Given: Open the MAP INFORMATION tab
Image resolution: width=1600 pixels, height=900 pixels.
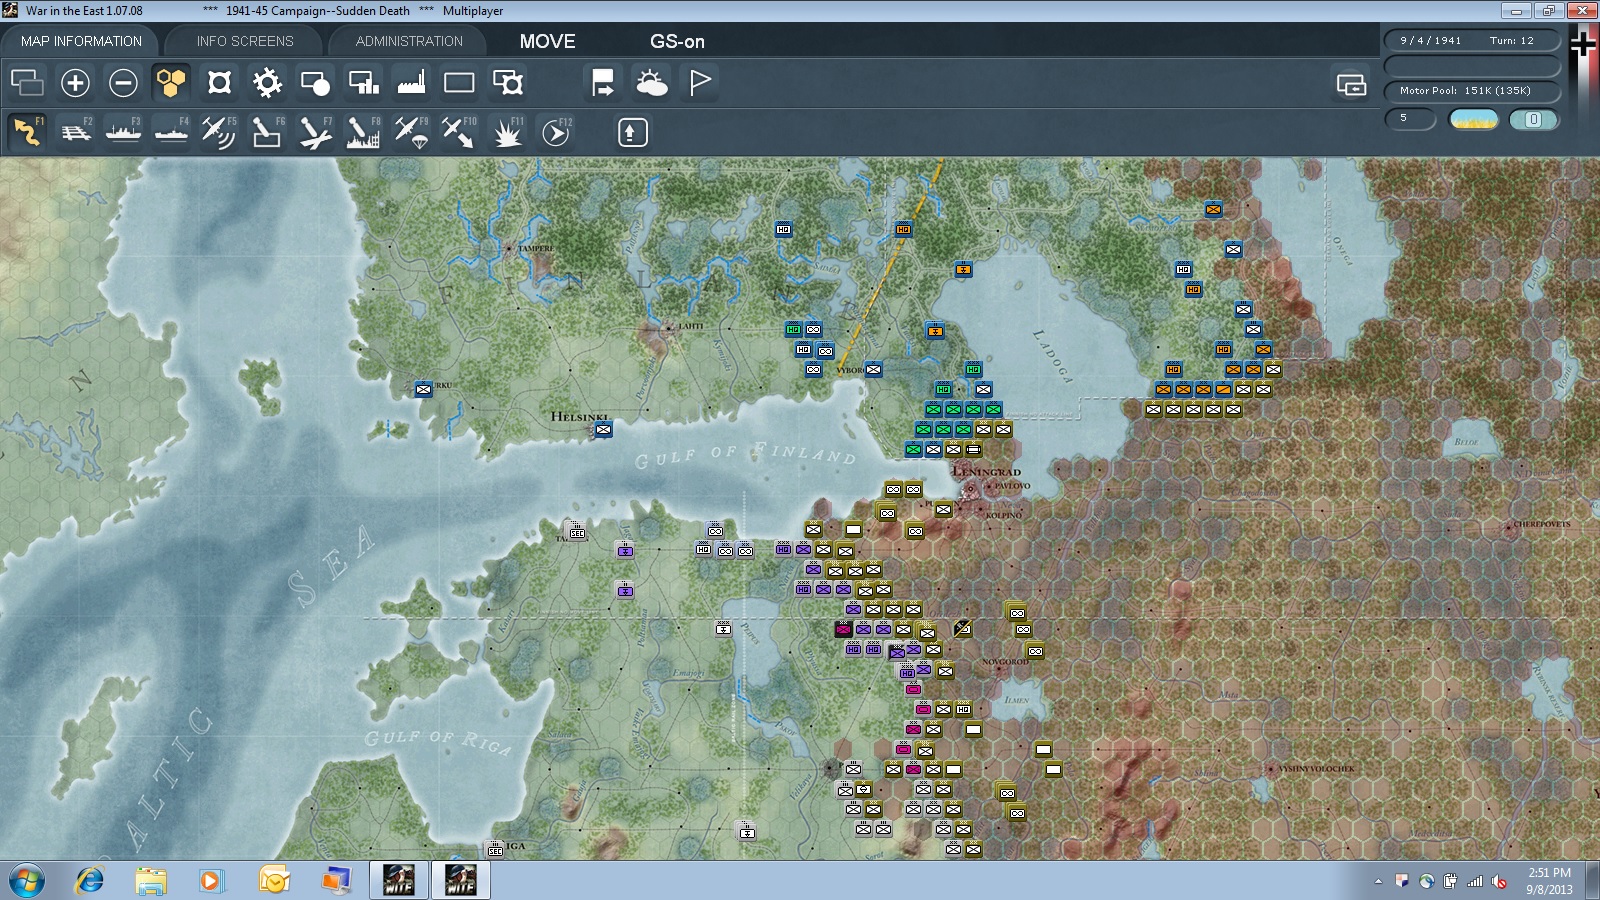Looking at the screenshot, I should click(x=81, y=41).
